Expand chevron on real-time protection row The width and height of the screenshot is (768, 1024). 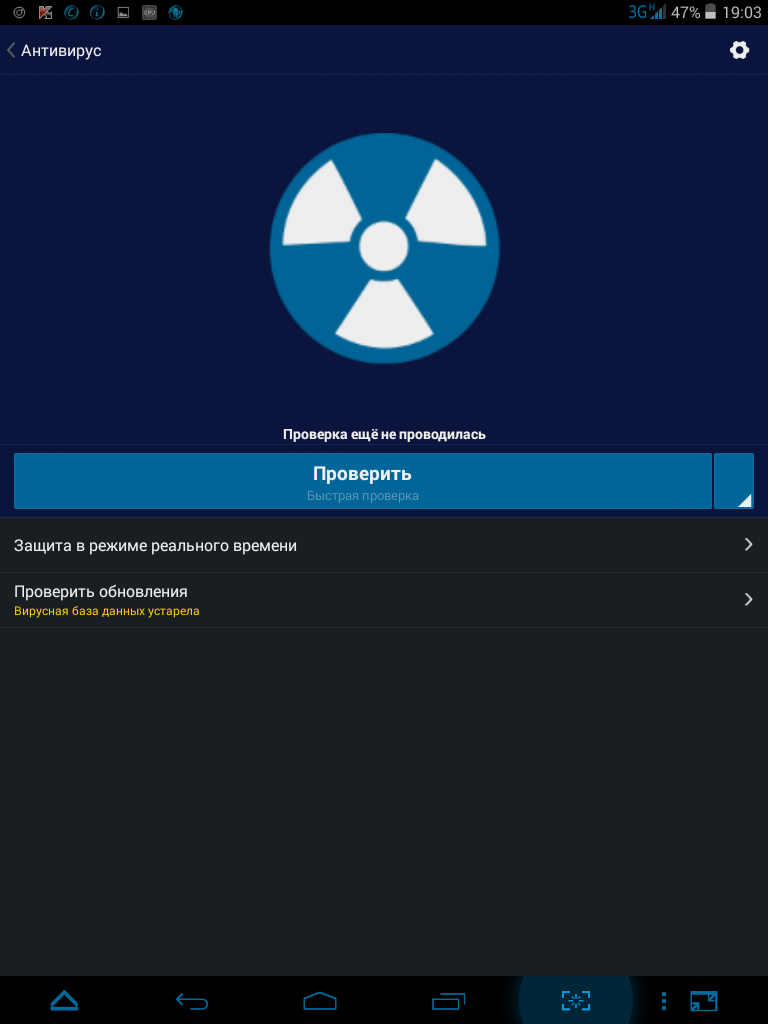748,545
